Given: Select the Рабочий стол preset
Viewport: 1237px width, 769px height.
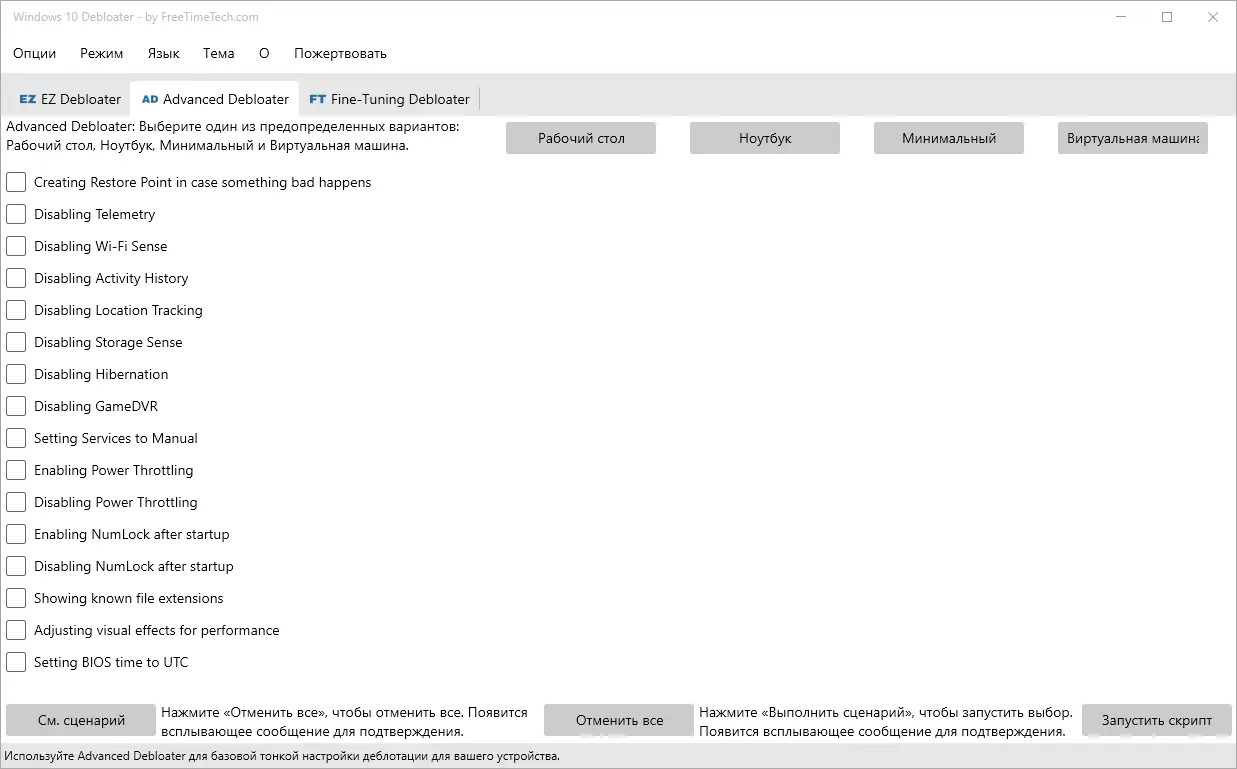Looking at the screenshot, I should 581,138.
